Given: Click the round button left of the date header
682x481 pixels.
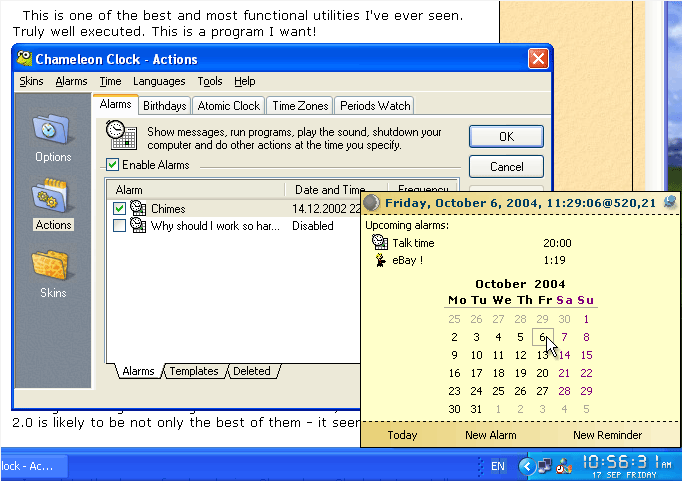Looking at the screenshot, I should click(372, 203).
